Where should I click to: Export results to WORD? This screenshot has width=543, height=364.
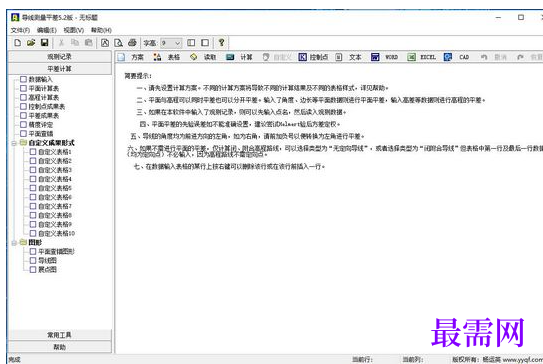[384, 57]
